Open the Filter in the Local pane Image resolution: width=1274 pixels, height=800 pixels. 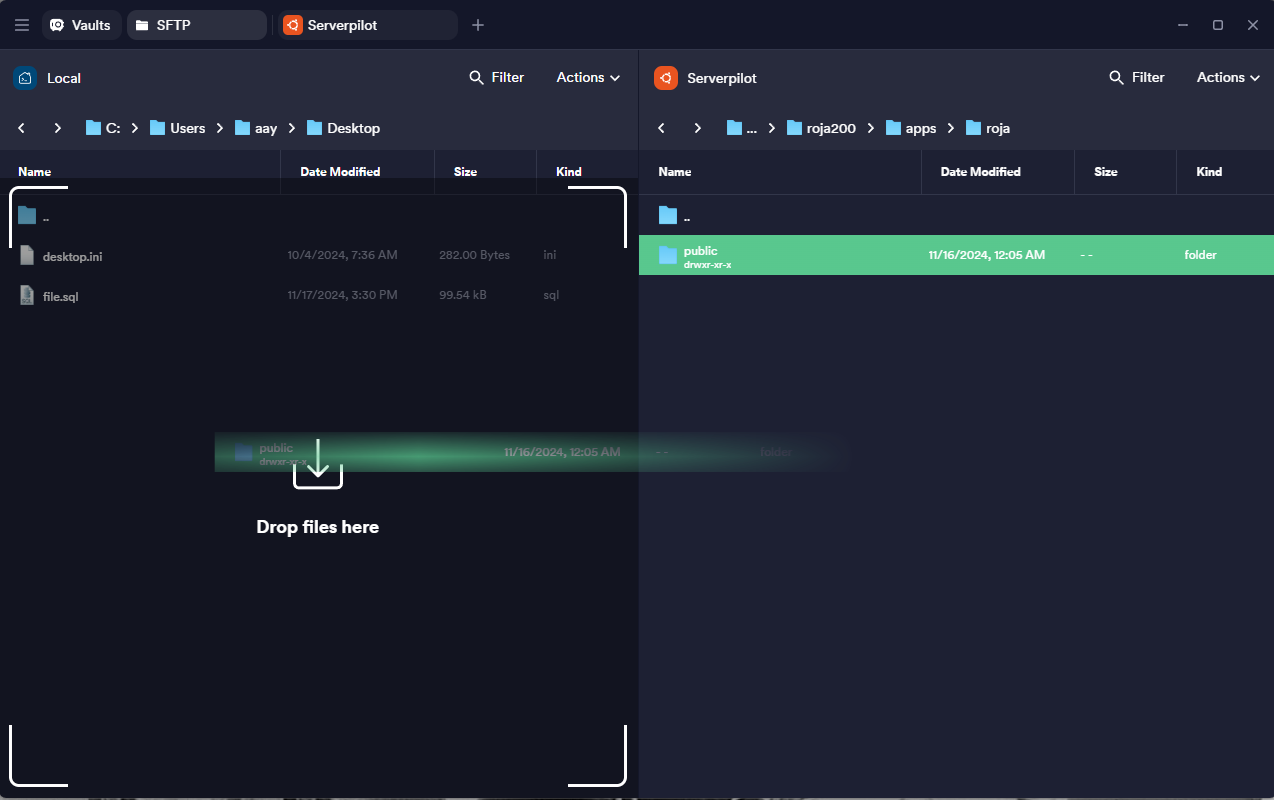pyautogui.click(x=497, y=78)
